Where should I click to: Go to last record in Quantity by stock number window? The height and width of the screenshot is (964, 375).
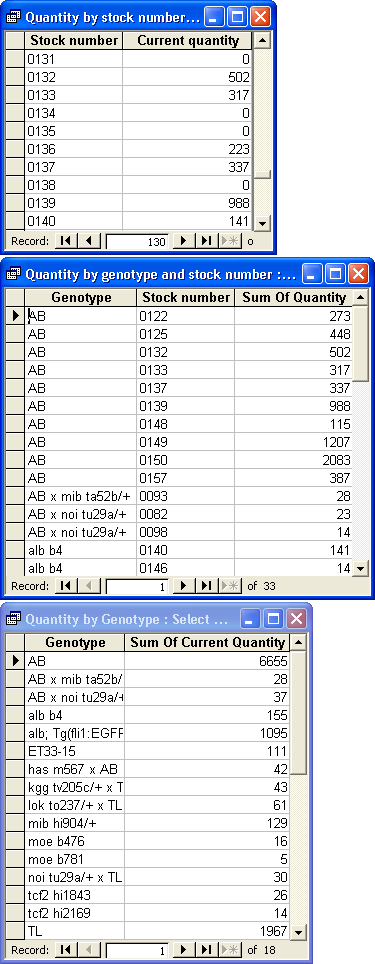point(206,241)
